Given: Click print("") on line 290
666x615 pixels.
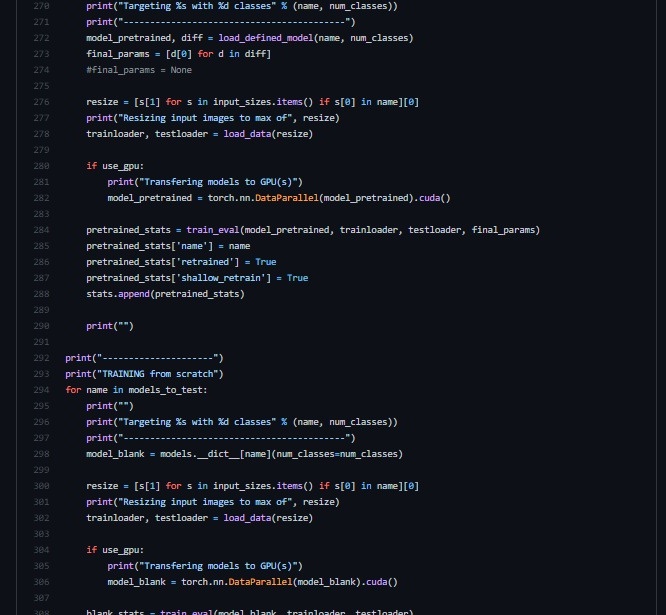Looking at the screenshot, I should pos(110,326).
